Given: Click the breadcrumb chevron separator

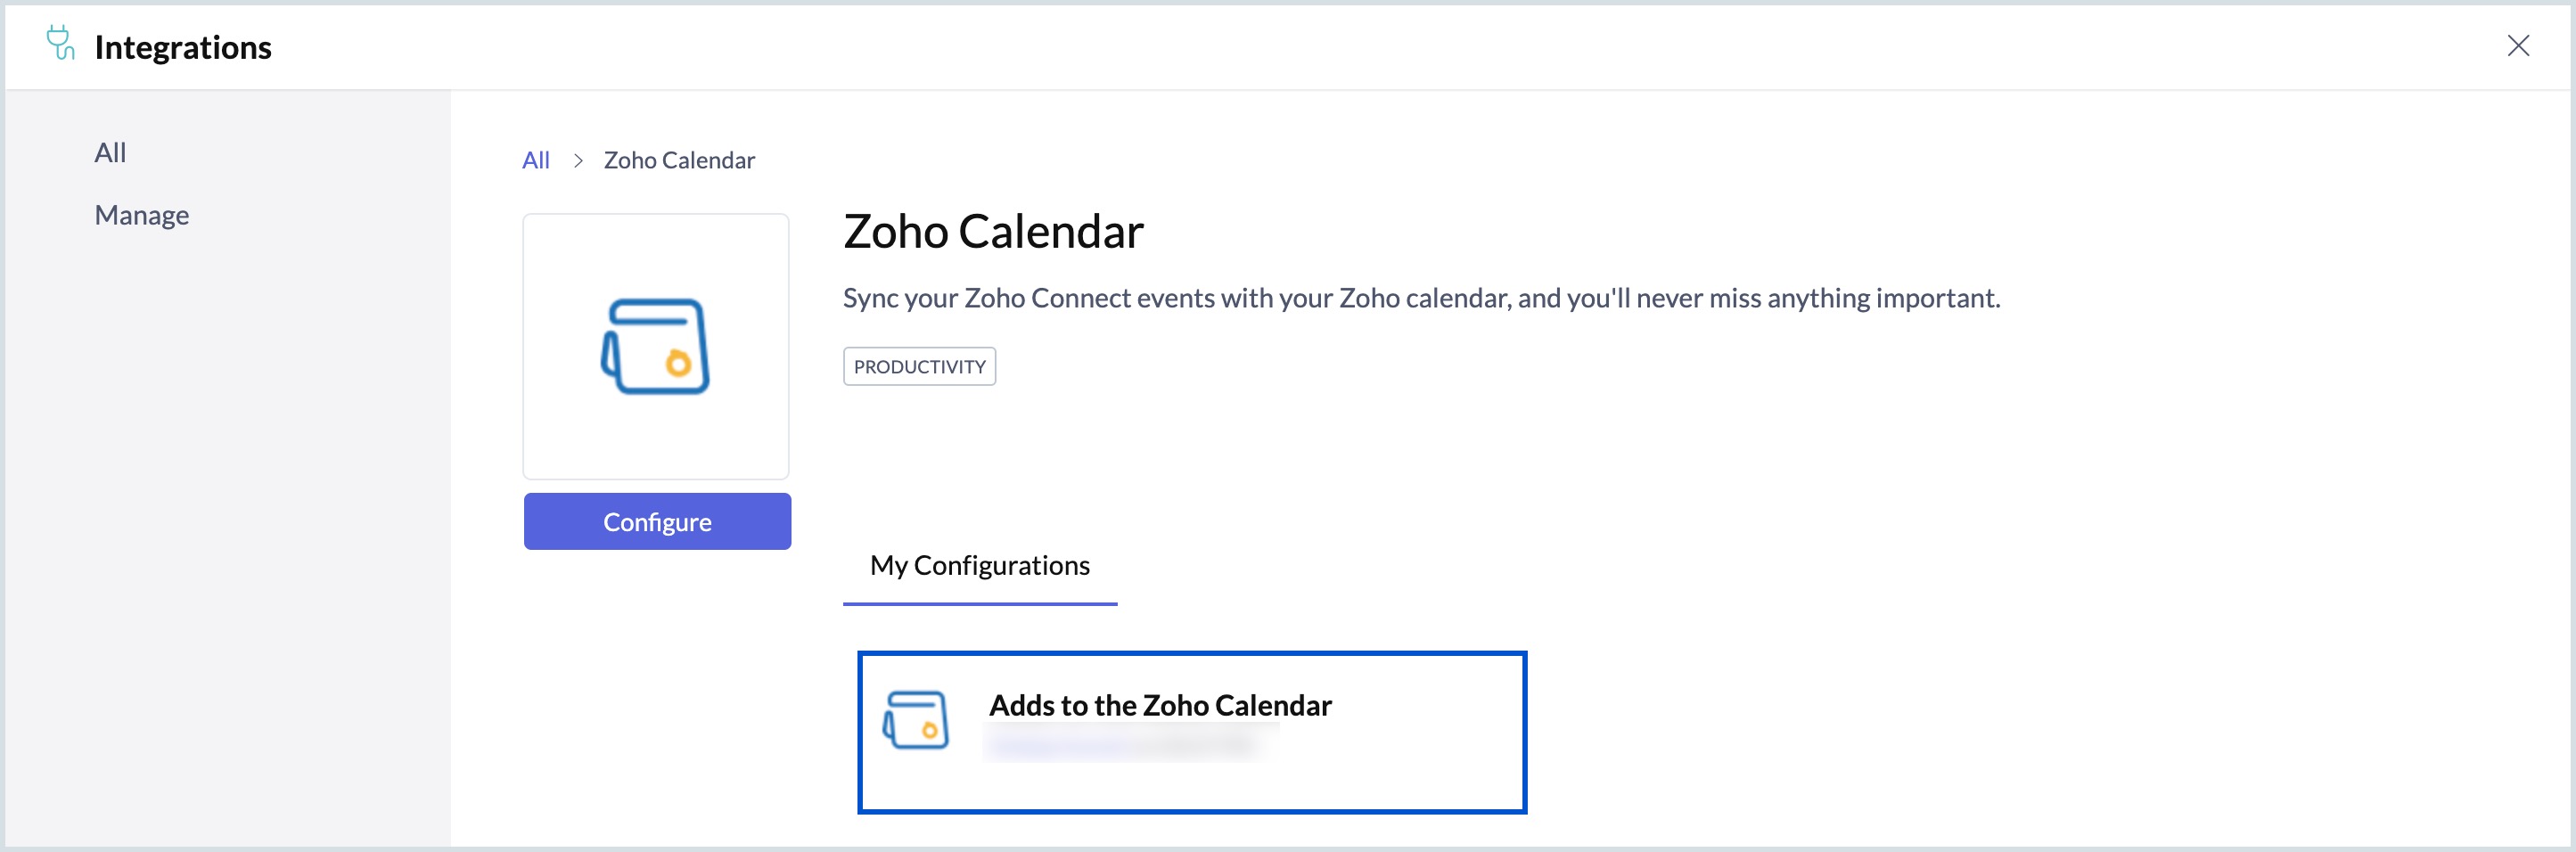Looking at the screenshot, I should coord(578,161).
